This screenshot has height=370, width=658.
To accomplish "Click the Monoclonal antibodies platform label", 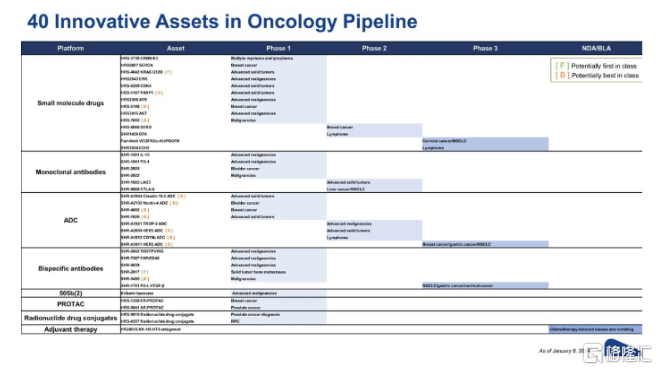I will (70, 172).
